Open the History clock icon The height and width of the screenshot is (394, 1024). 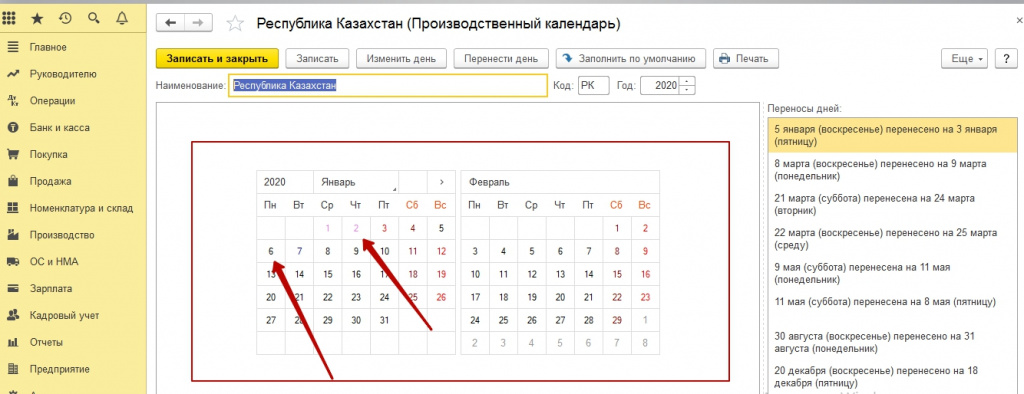point(65,19)
